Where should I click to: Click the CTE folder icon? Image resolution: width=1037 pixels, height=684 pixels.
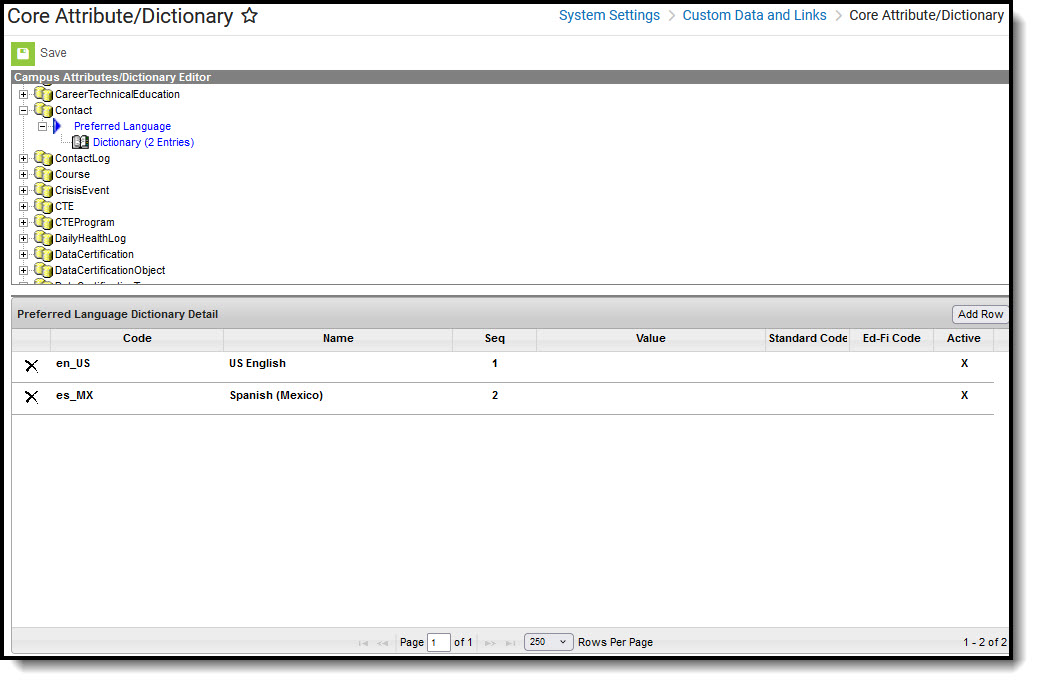point(44,206)
